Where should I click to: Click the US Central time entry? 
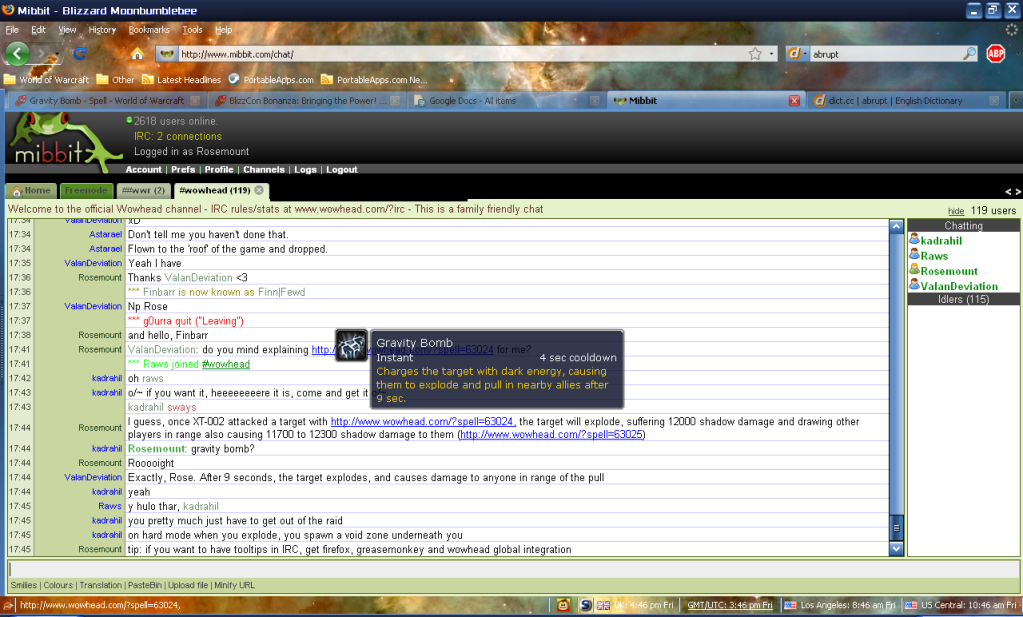pos(961,605)
